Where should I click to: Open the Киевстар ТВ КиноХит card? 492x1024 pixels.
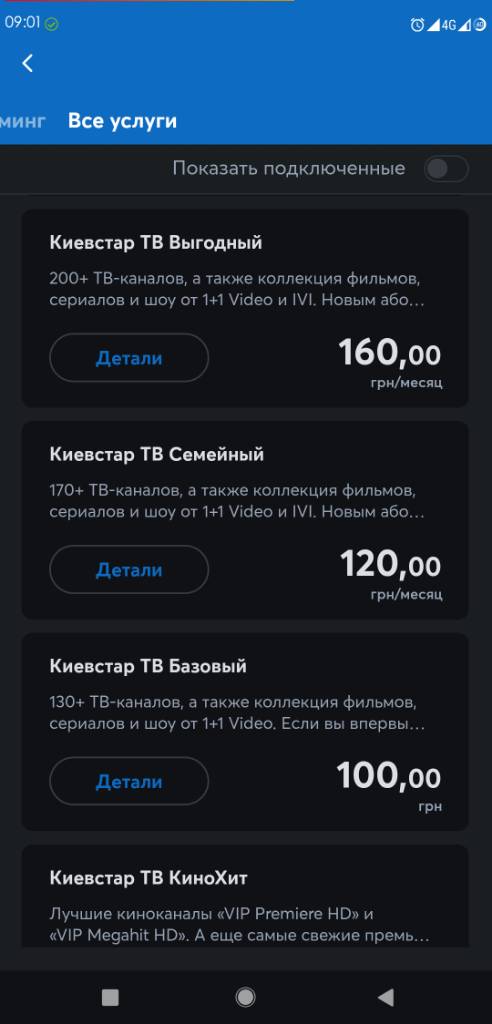245,896
